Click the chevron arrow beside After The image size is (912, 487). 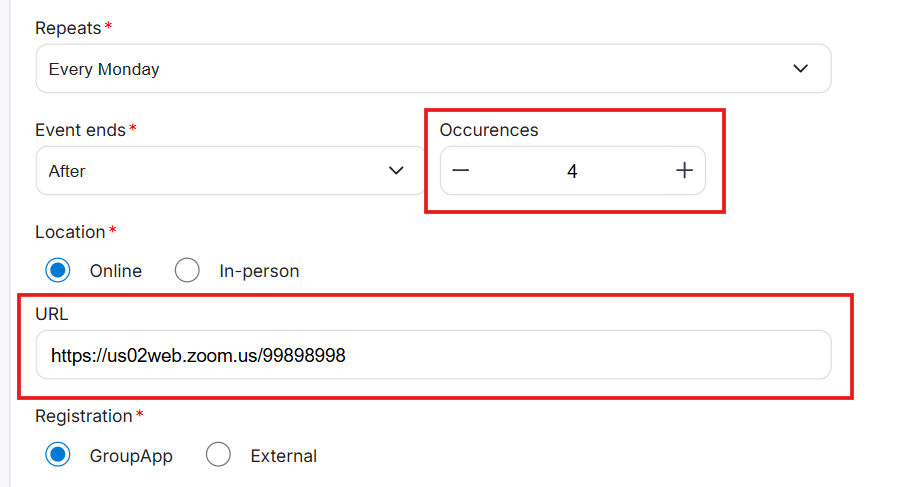click(396, 171)
